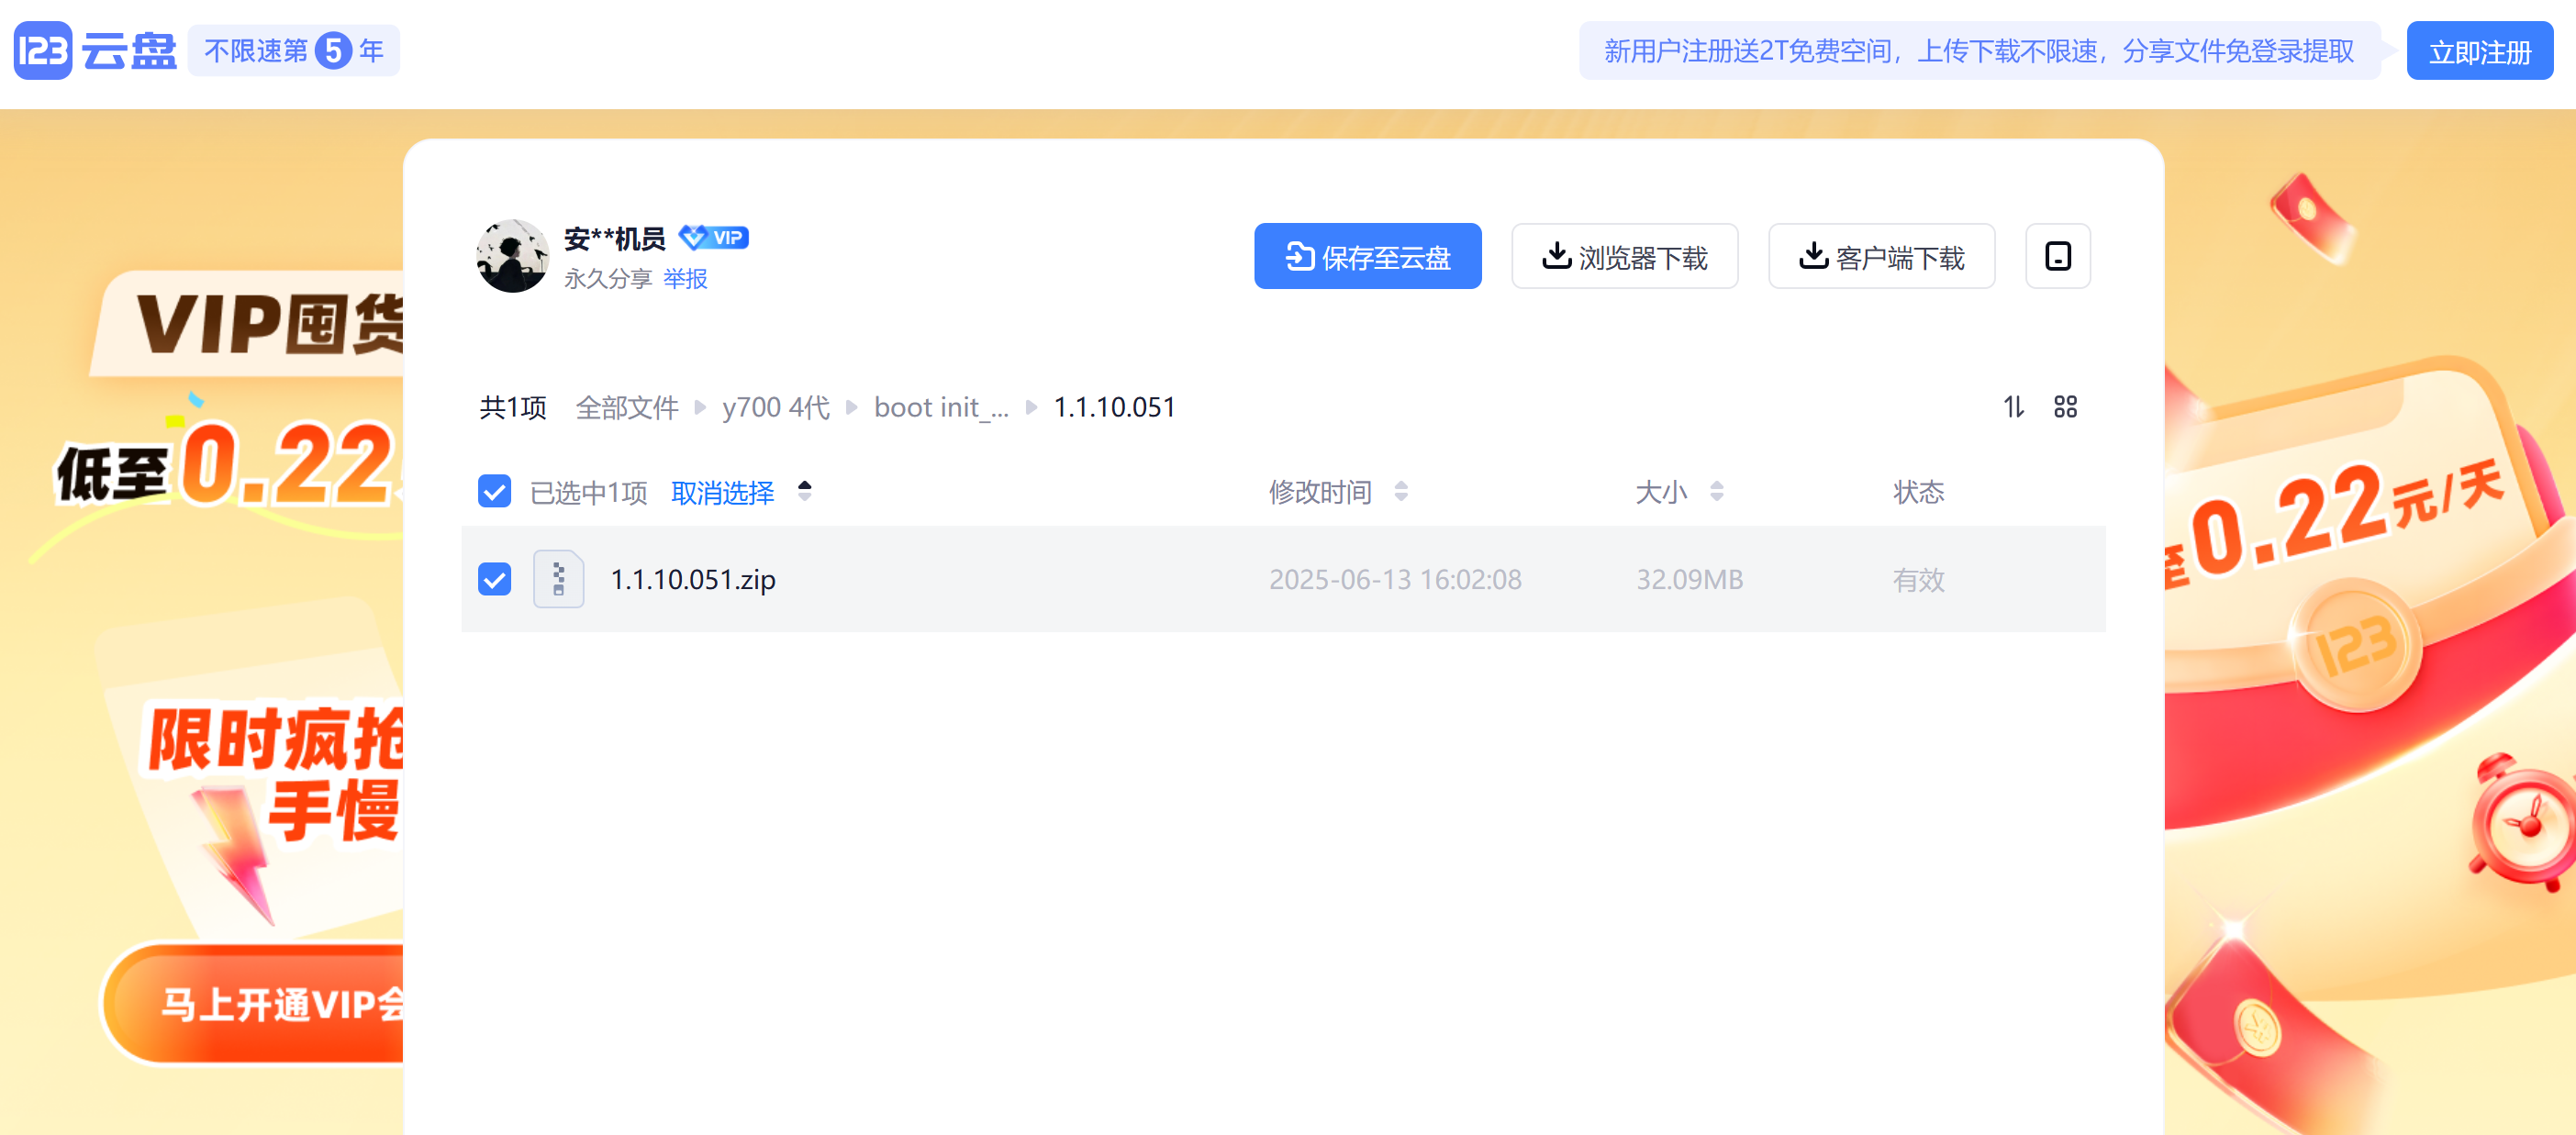Click the download icon inside 浏览器下载 button
This screenshot has height=1135, width=2576.
1556,257
